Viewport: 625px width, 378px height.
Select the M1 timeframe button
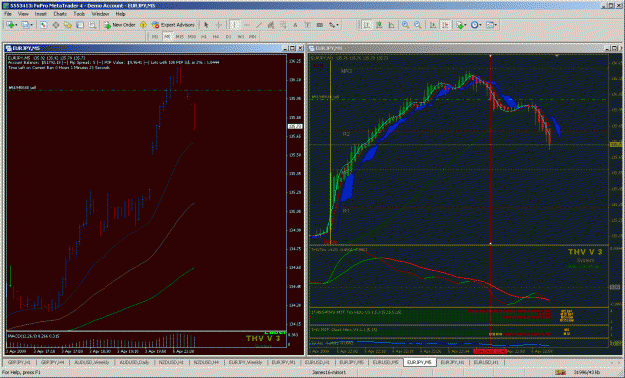tap(155, 37)
